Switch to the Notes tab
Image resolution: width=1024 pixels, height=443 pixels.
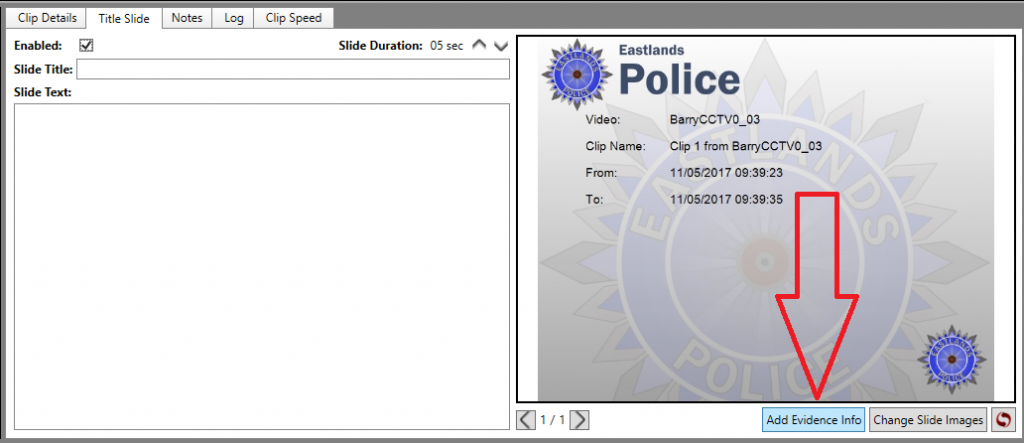click(x=187, y=18)
